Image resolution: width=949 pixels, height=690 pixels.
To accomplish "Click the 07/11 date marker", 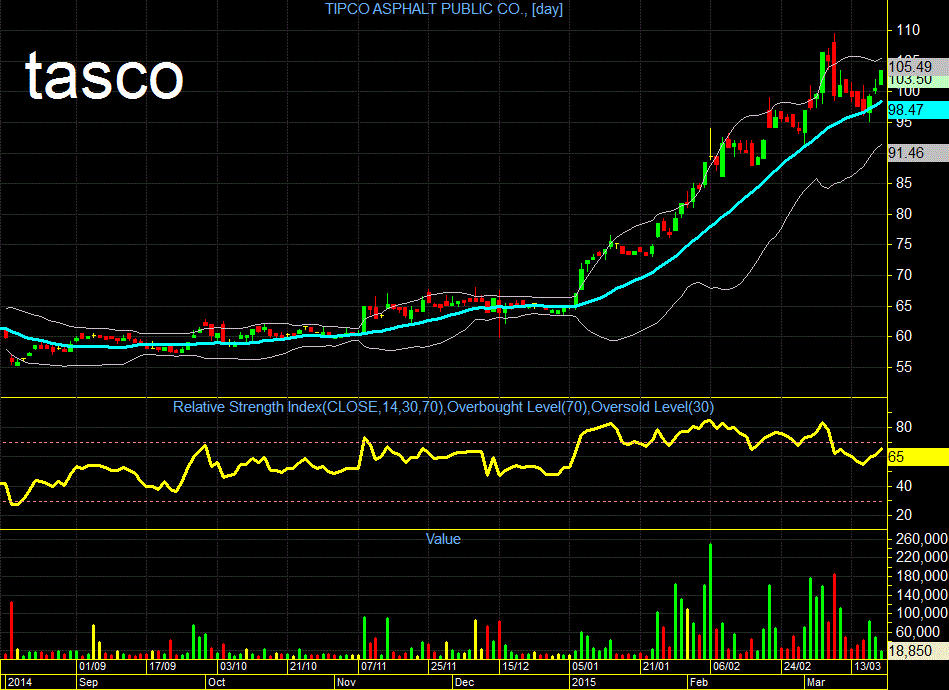I will [x=373, y=666].
